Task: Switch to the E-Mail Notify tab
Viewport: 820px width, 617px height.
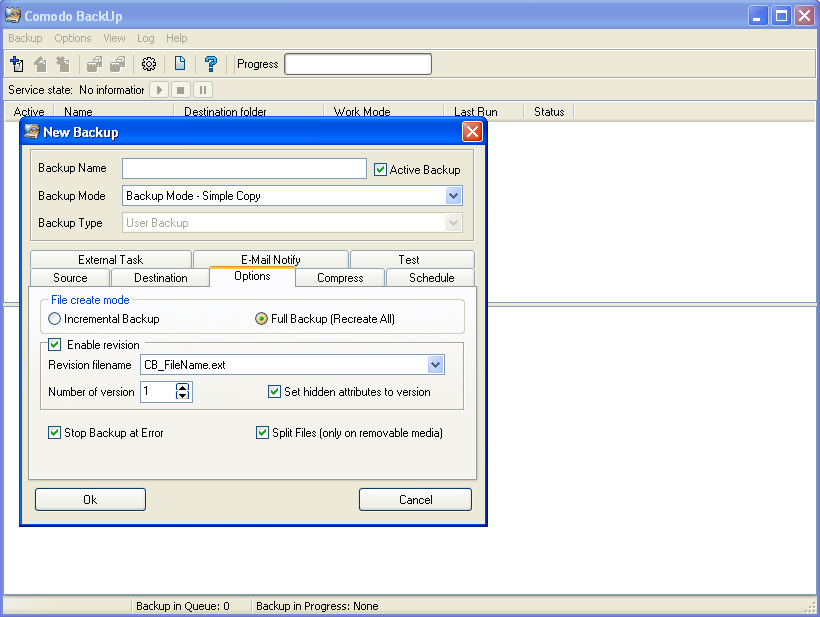Action: pos(270,259)
